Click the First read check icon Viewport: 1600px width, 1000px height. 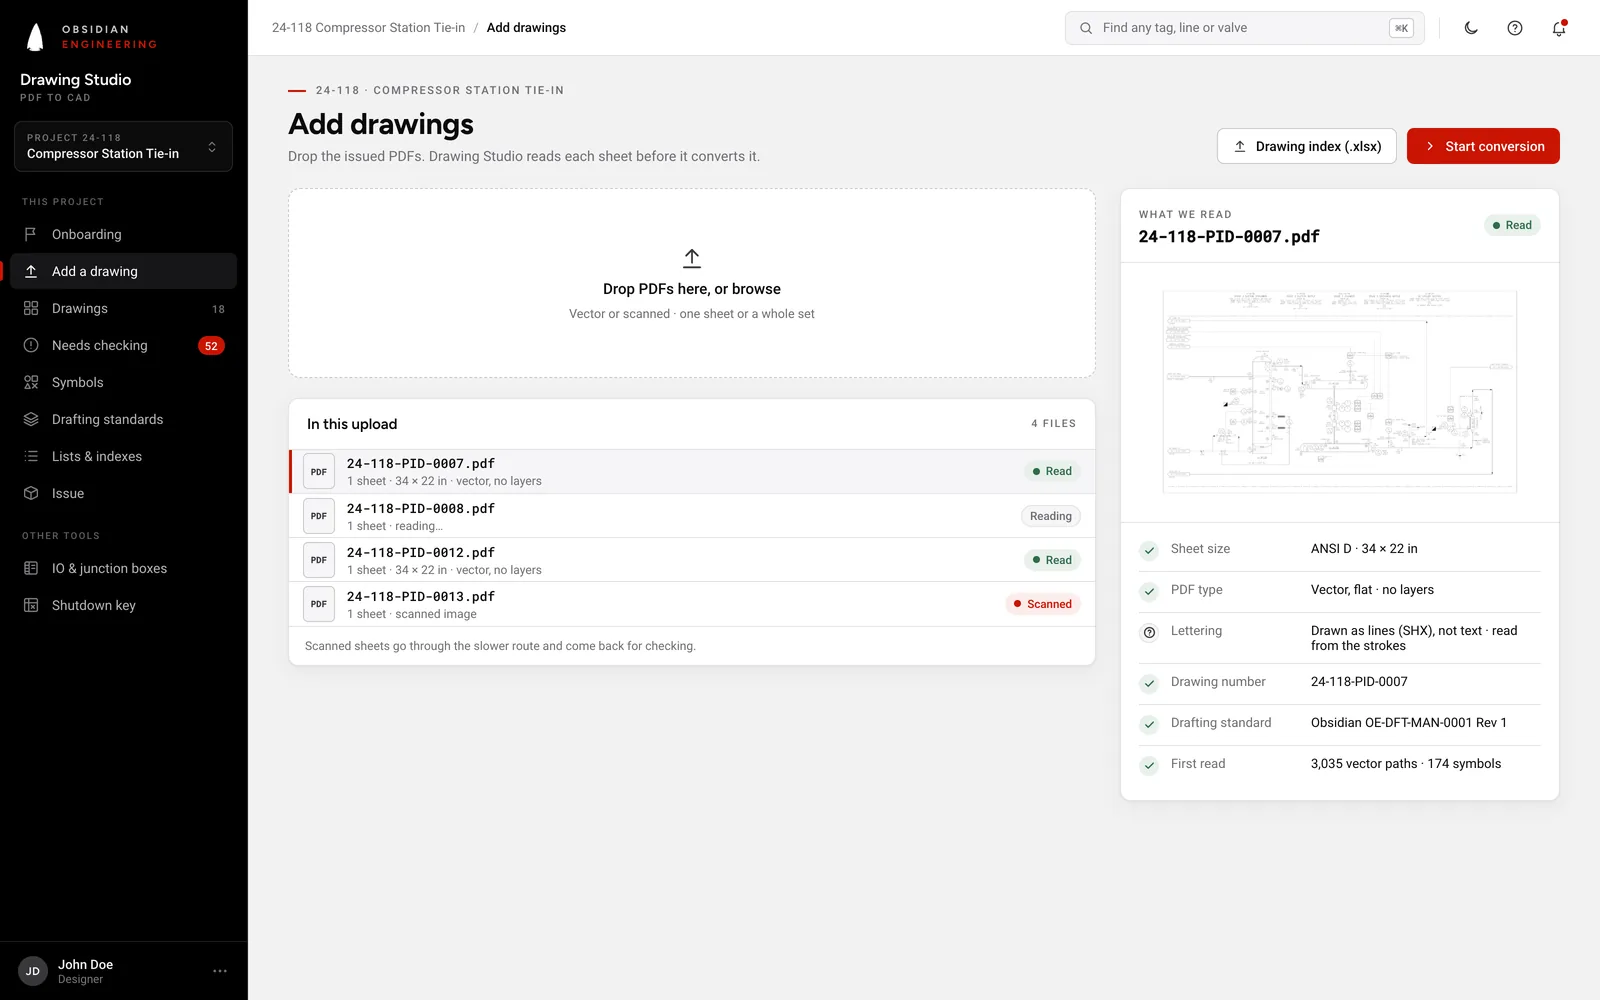coord(1150,765)
